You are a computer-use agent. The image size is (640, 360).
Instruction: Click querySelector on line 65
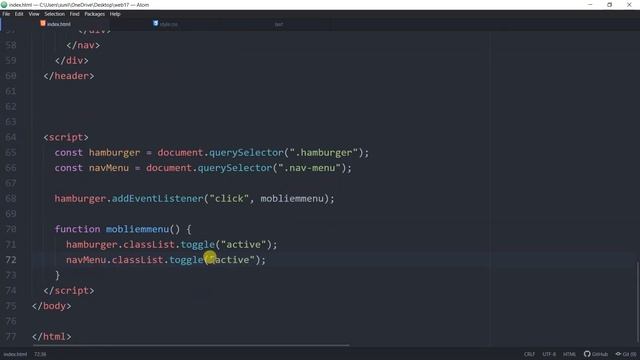coord(246,153)
